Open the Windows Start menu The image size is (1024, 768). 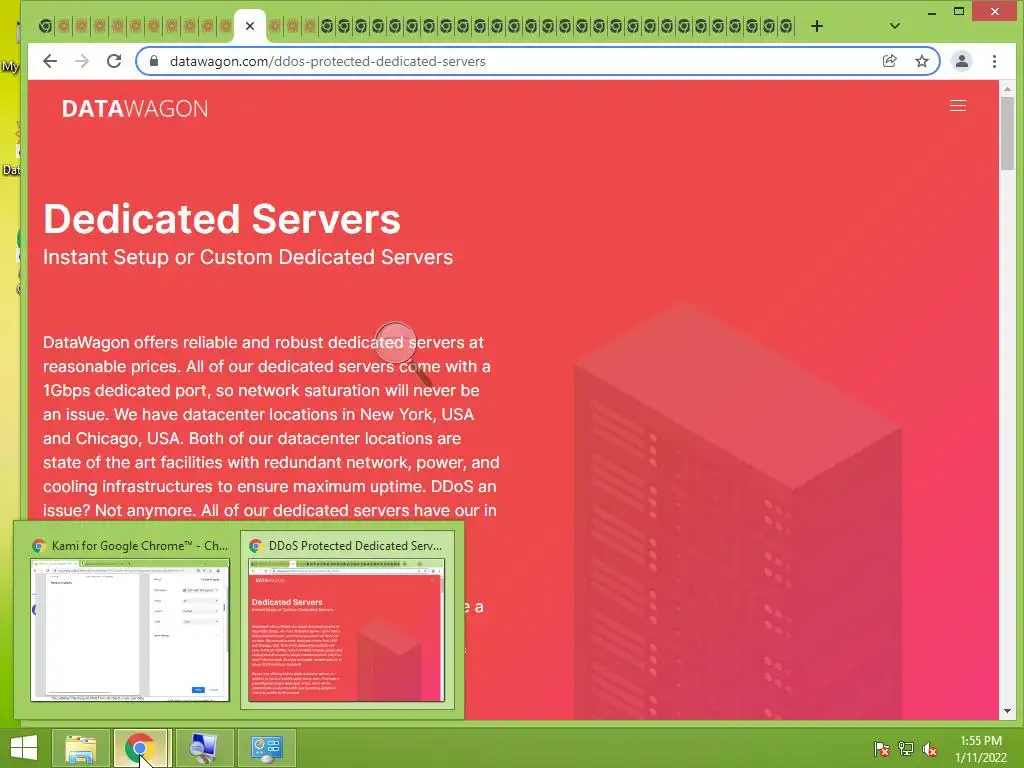tap(24, 748)
